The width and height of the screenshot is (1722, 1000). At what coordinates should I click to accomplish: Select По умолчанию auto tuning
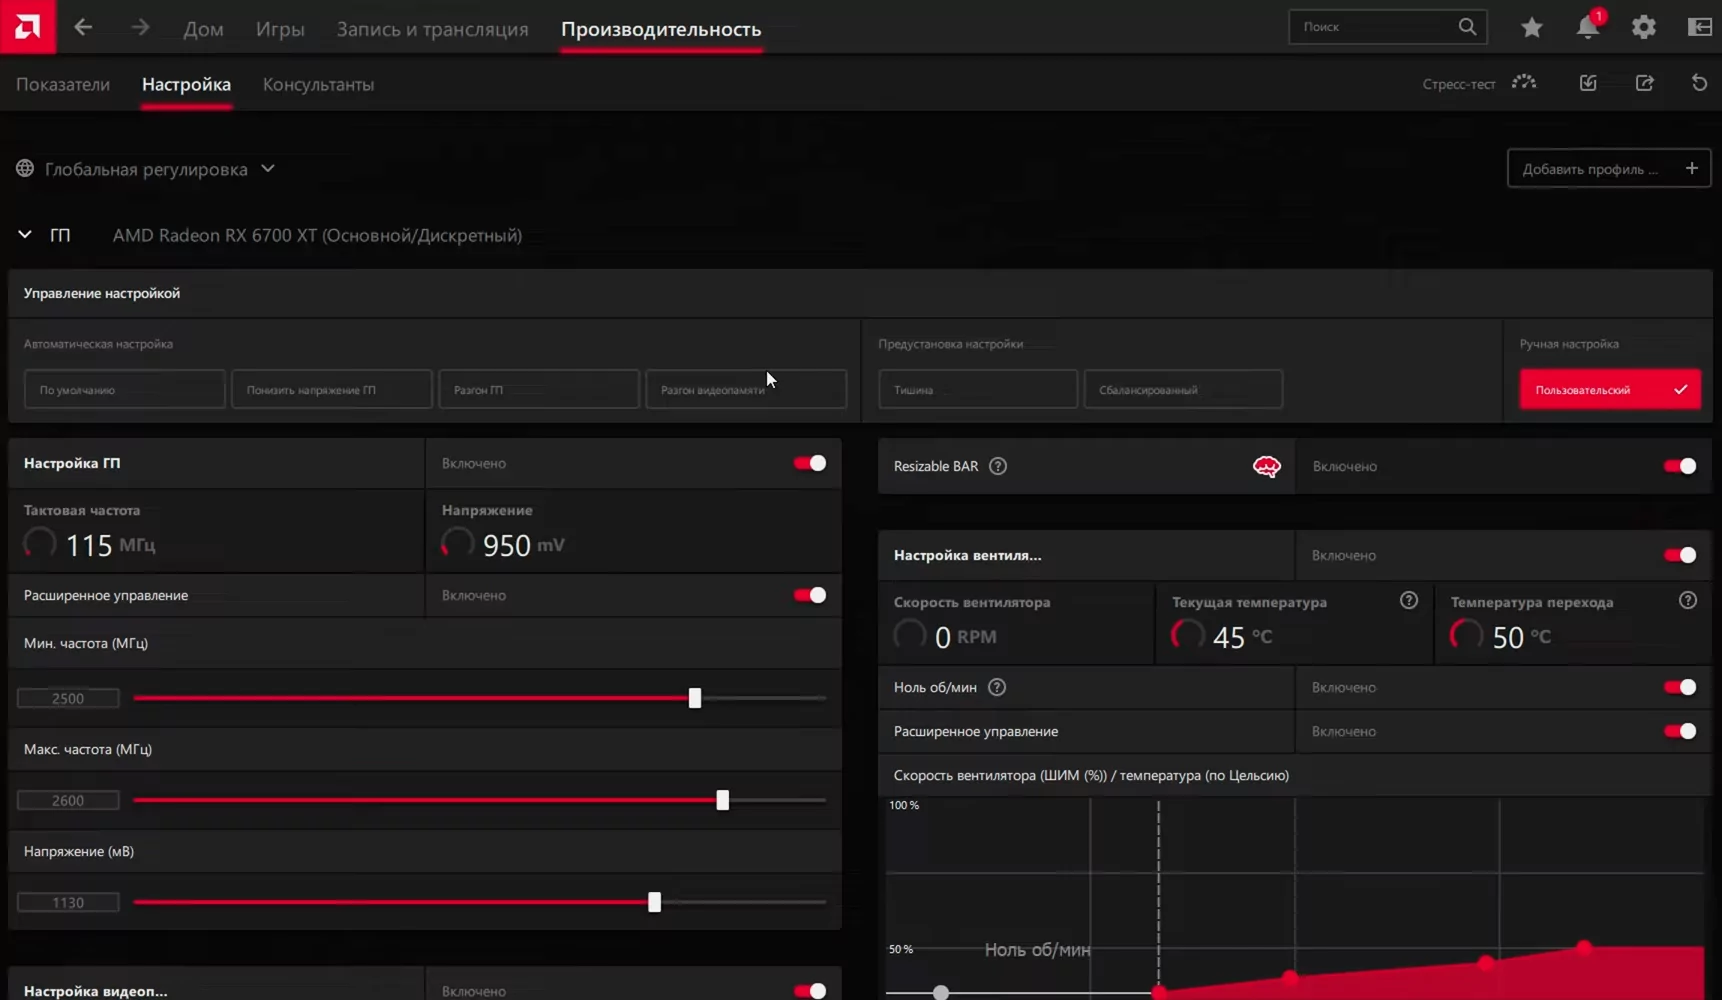click(x=125, y=389)
